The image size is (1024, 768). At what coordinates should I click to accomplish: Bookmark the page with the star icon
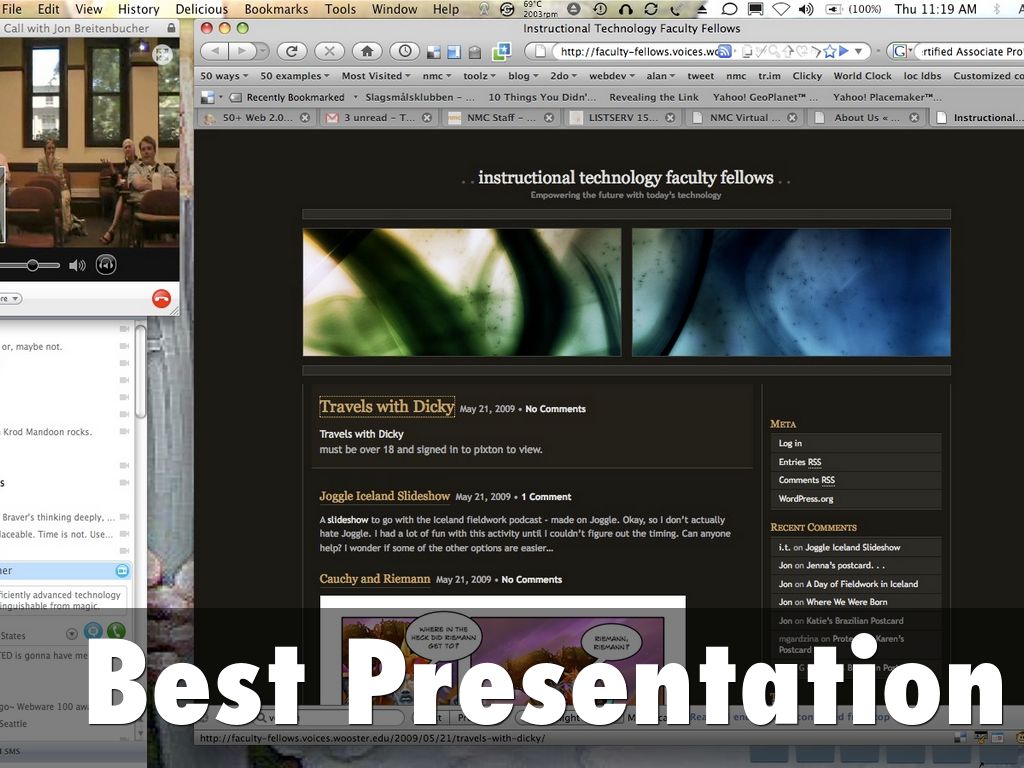(827, 51)
